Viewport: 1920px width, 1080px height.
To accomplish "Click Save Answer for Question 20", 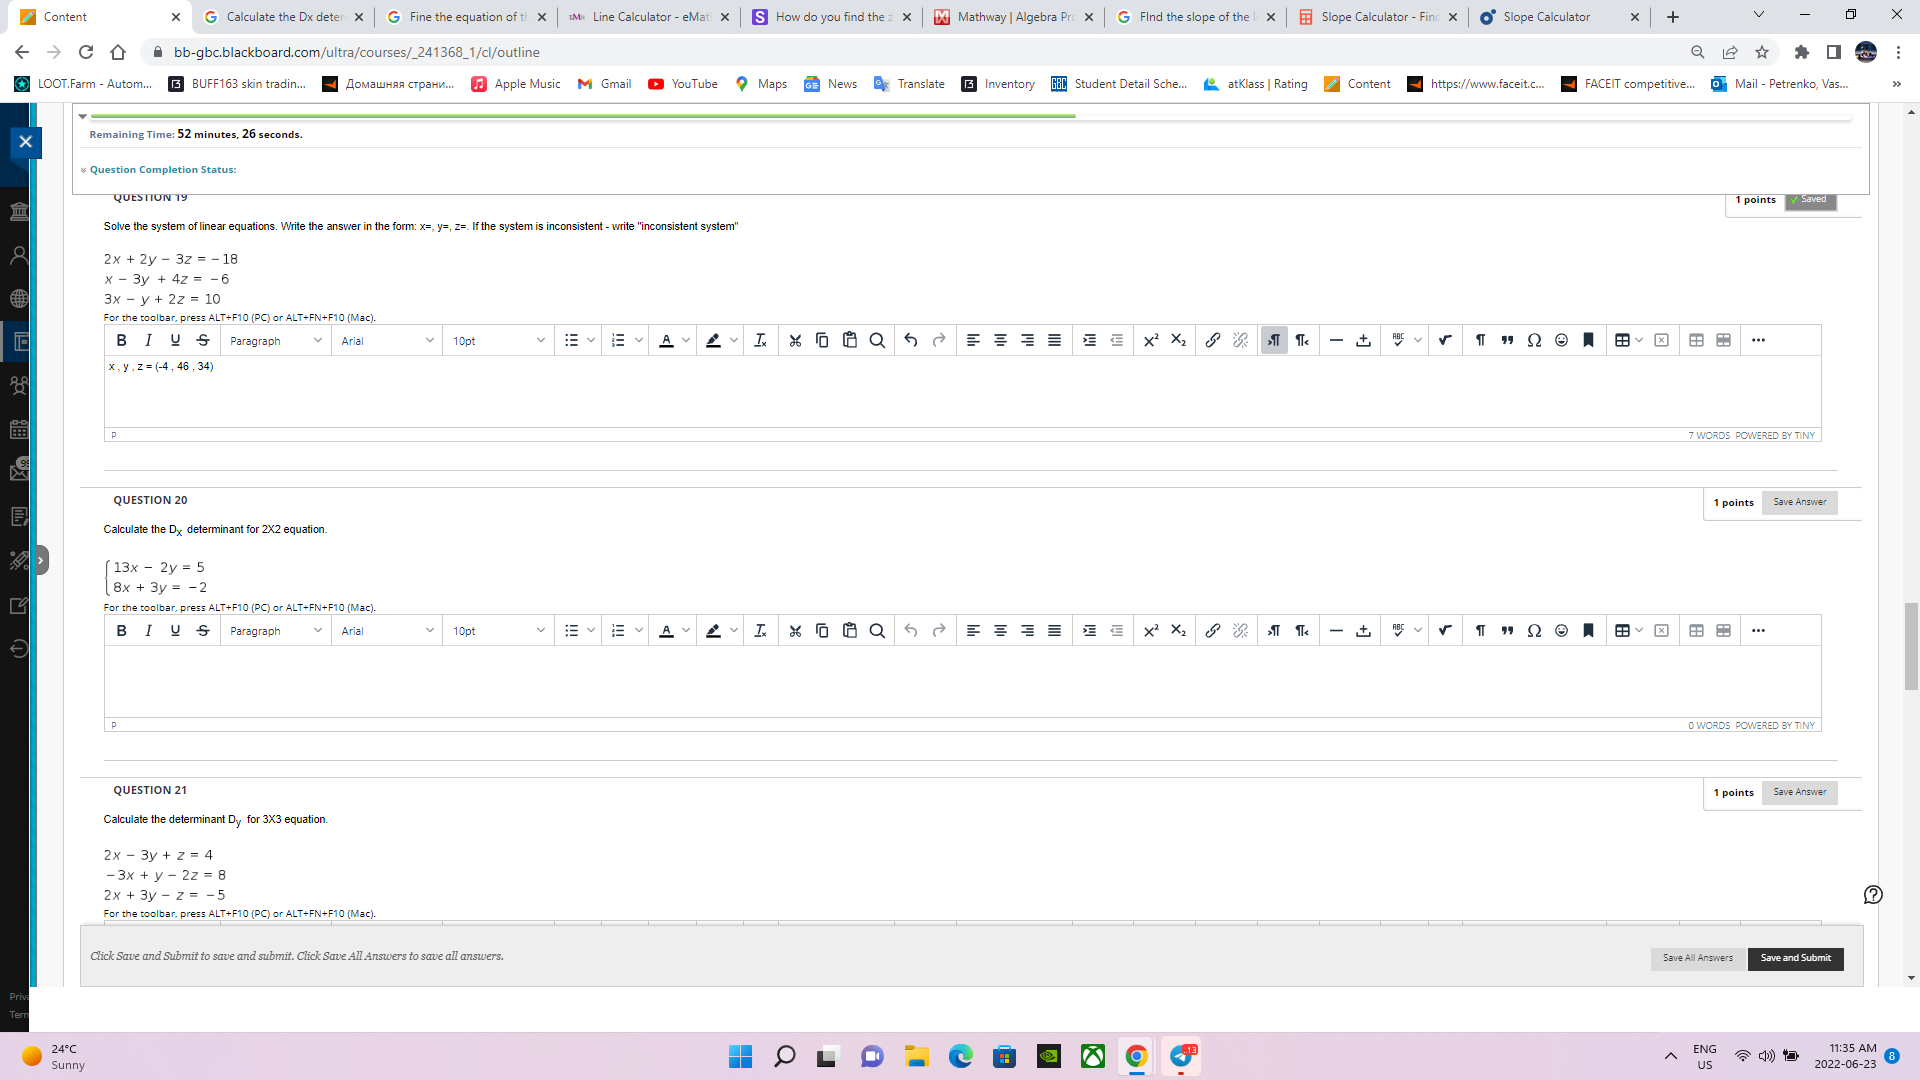I will [1799, 502].
